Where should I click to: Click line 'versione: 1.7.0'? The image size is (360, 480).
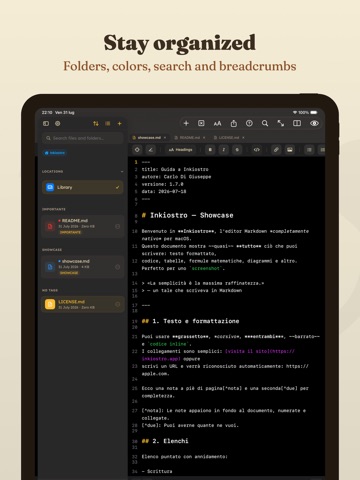(163, 184)
